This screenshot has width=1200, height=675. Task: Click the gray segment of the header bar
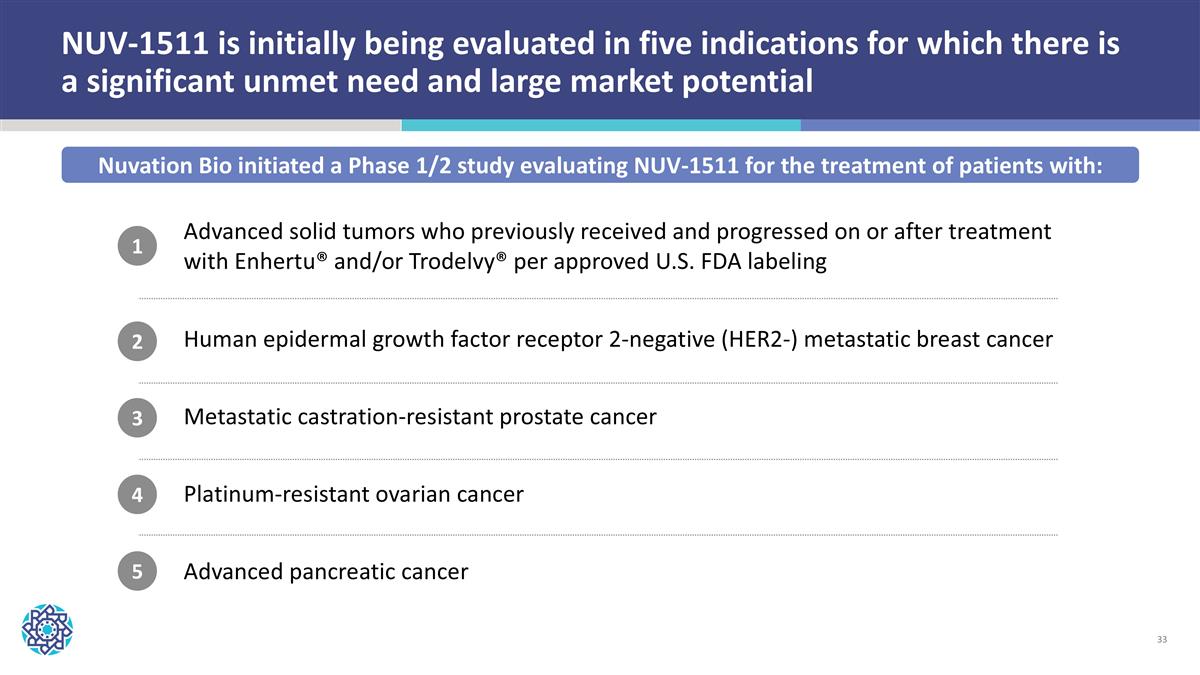tap(200, 125)
